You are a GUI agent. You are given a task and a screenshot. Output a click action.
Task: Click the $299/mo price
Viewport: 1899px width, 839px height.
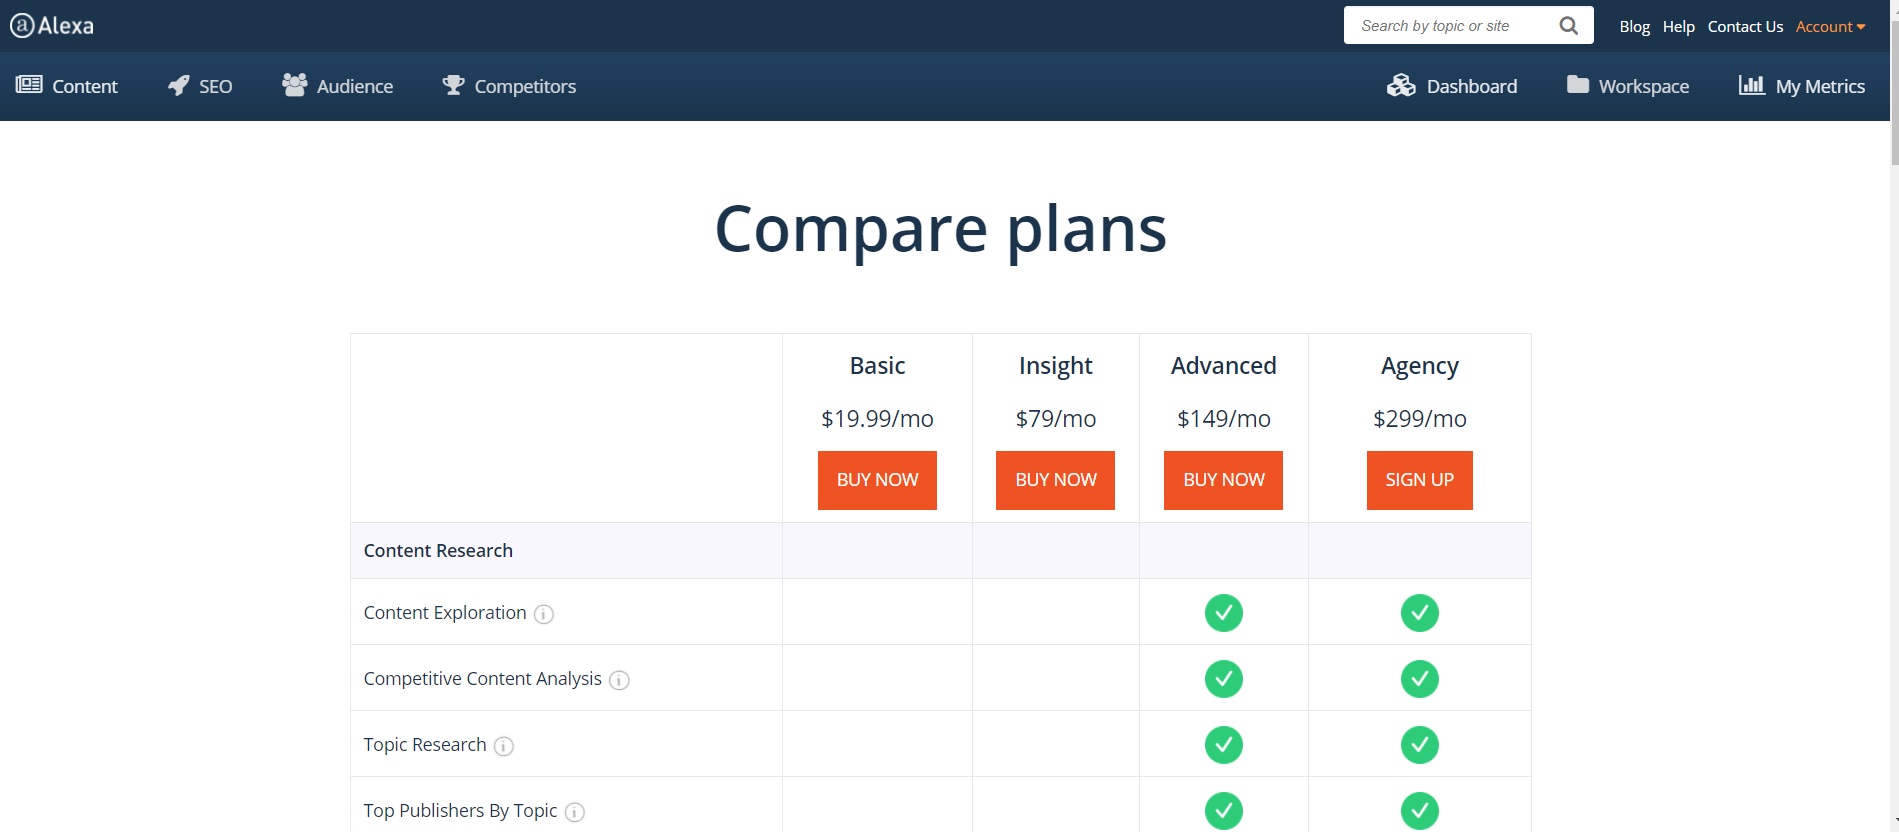point(1420,419)
